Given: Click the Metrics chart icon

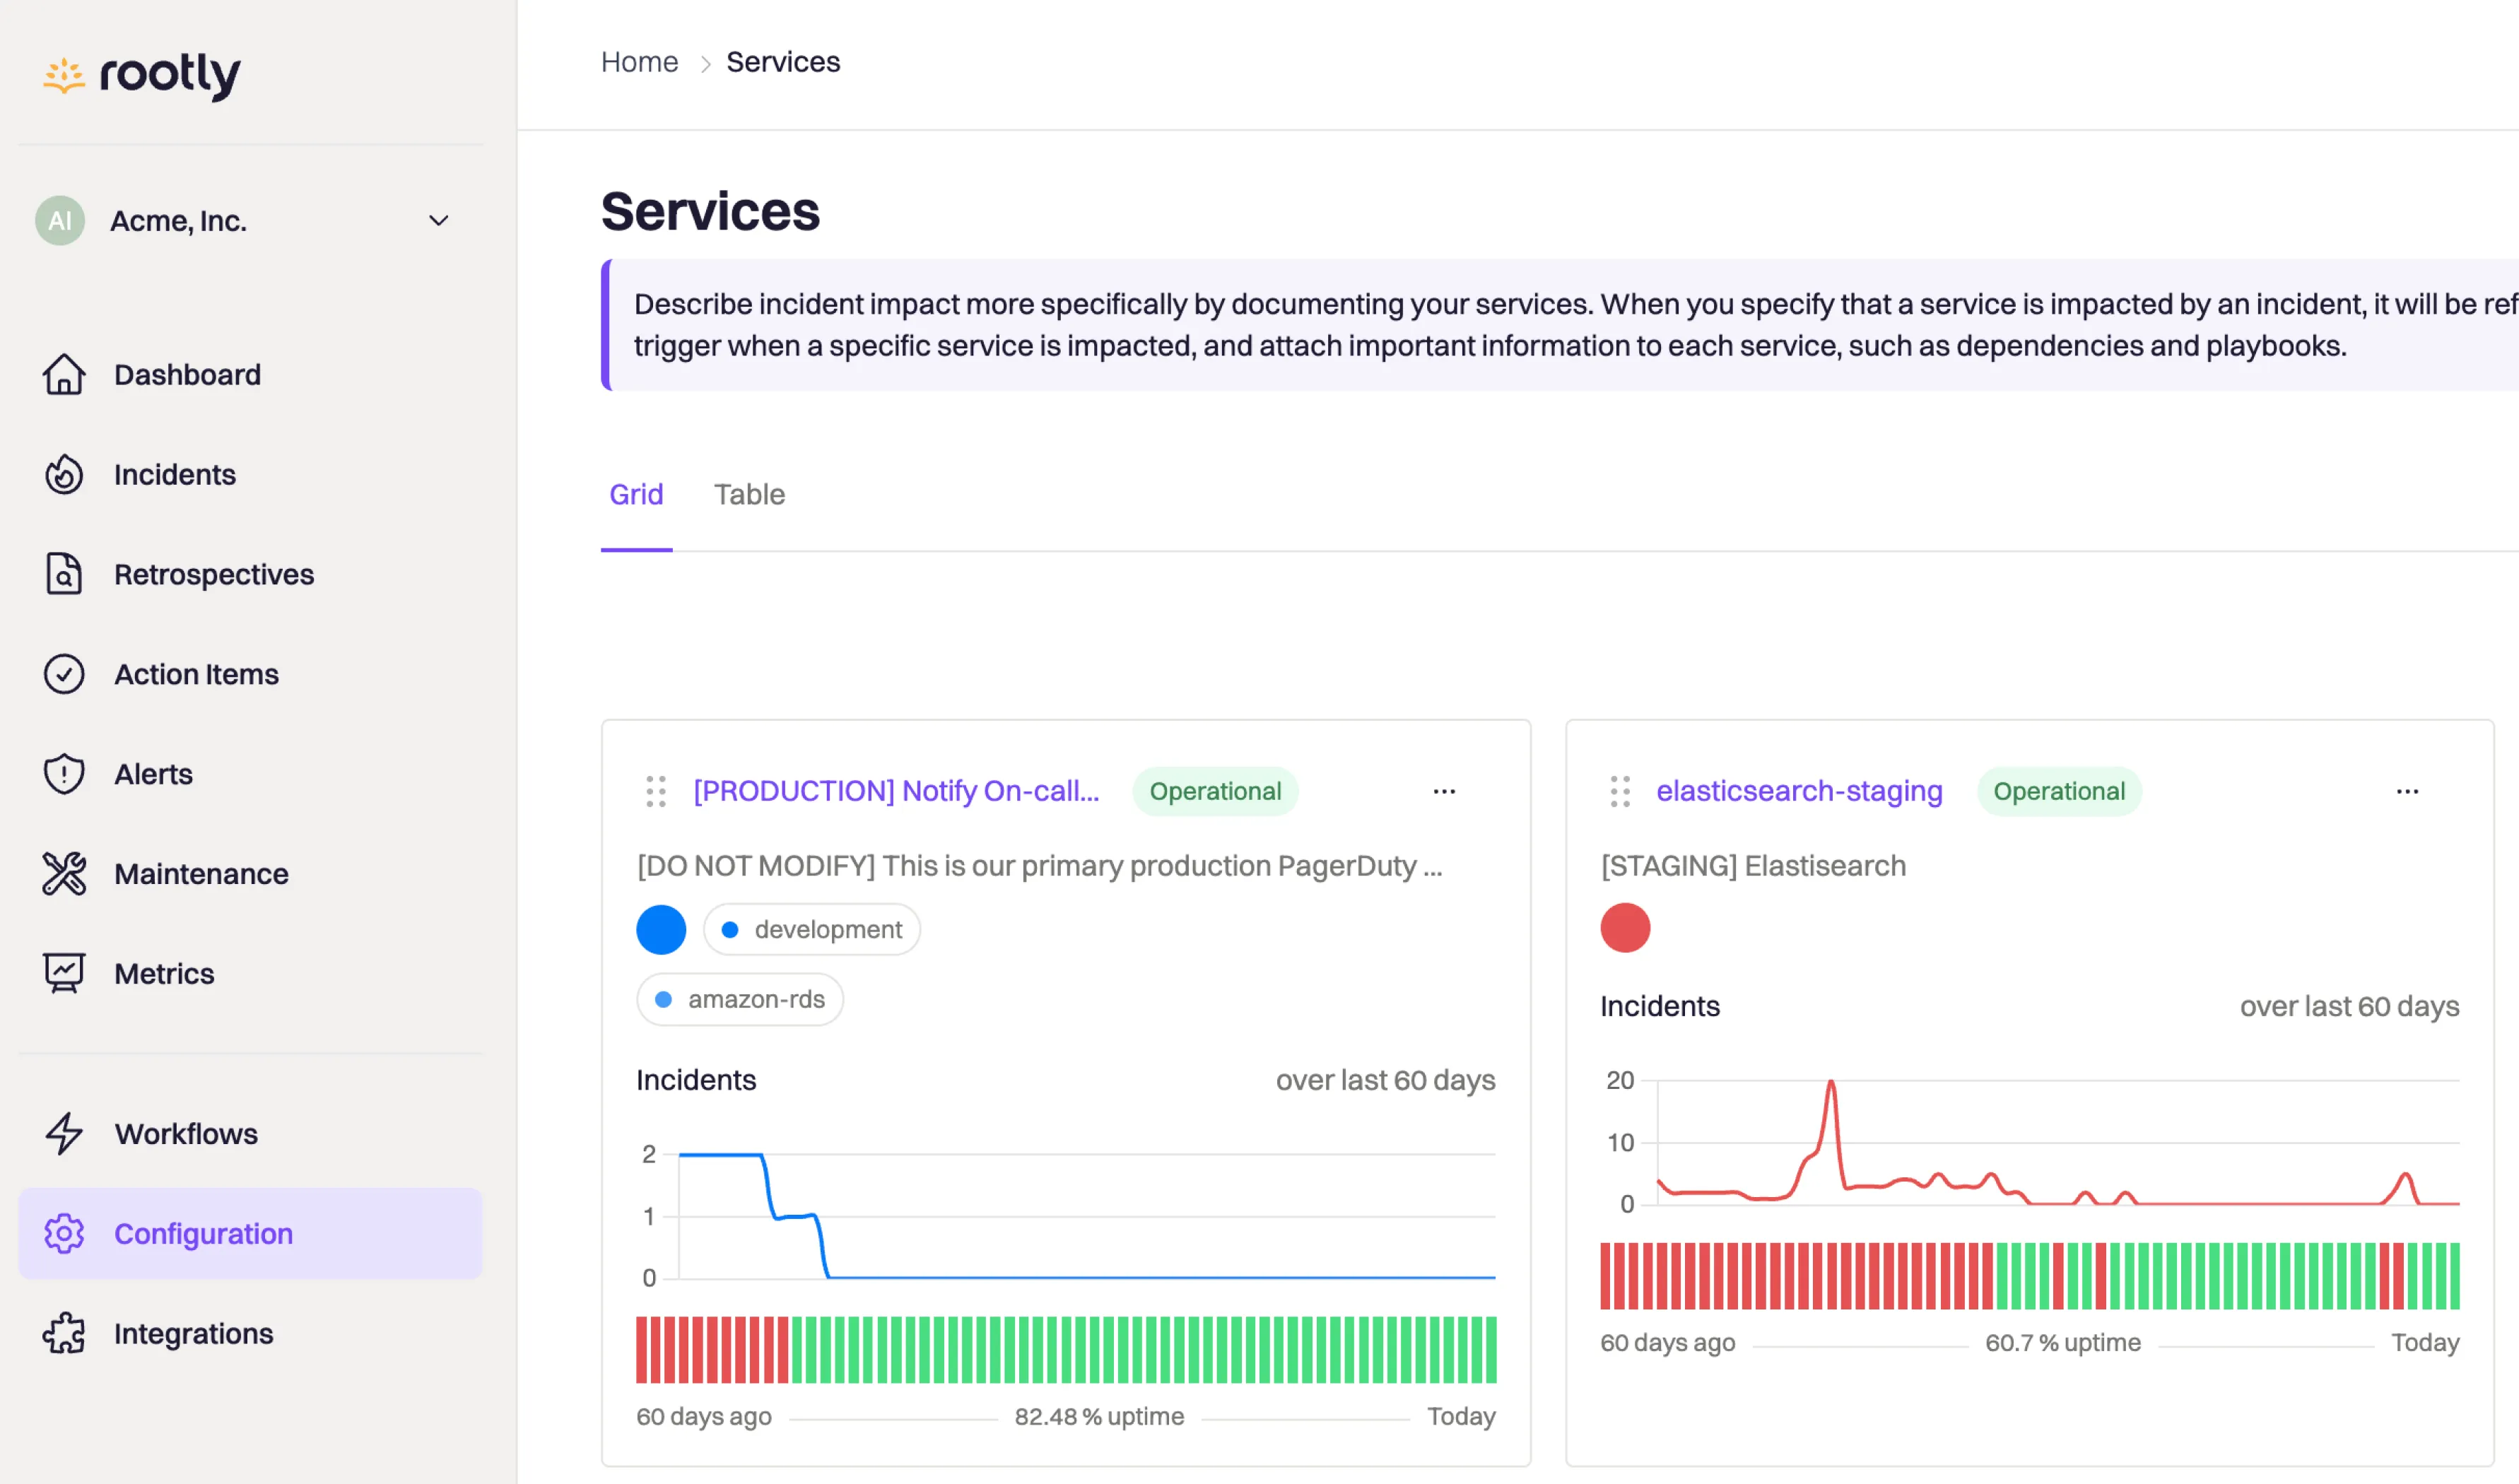Looking at the screenshot, I should [x=63, y=973].
